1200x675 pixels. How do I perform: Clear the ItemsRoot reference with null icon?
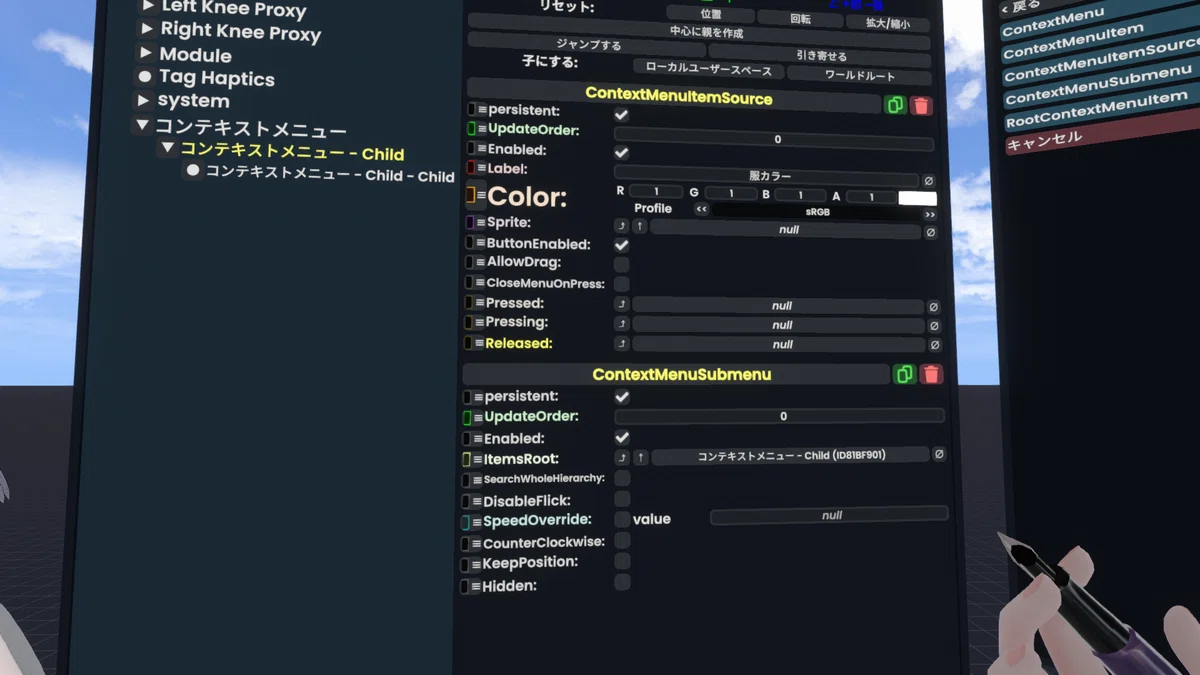point(939,455)
